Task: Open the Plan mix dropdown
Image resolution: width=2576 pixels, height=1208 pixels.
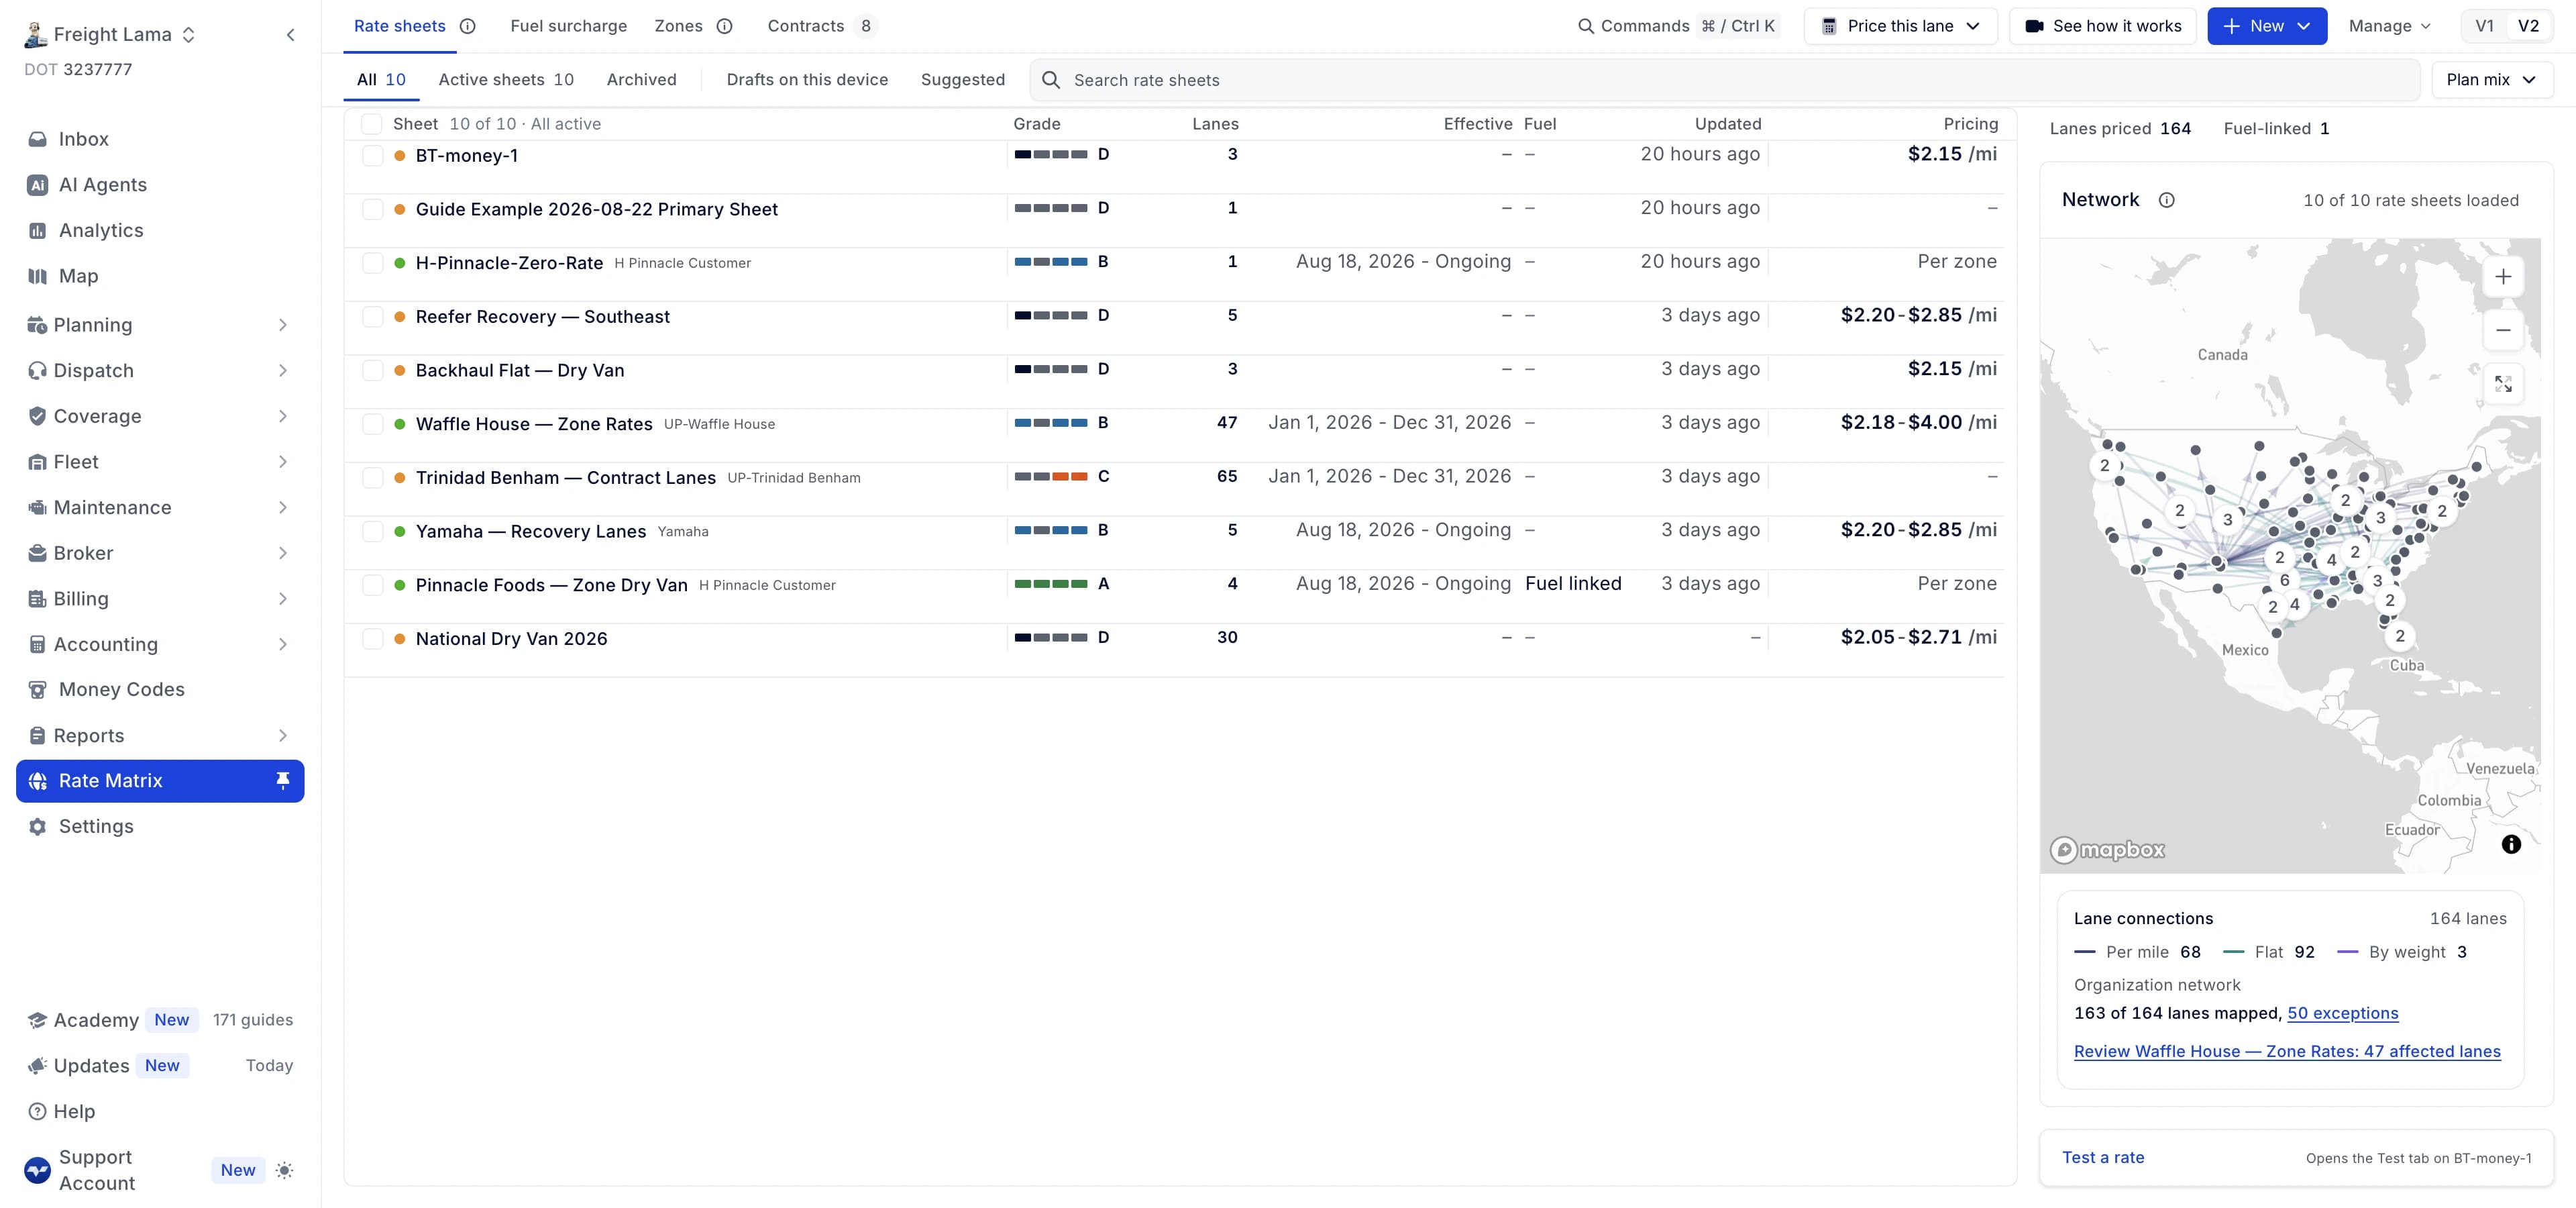Action: 2491,80
